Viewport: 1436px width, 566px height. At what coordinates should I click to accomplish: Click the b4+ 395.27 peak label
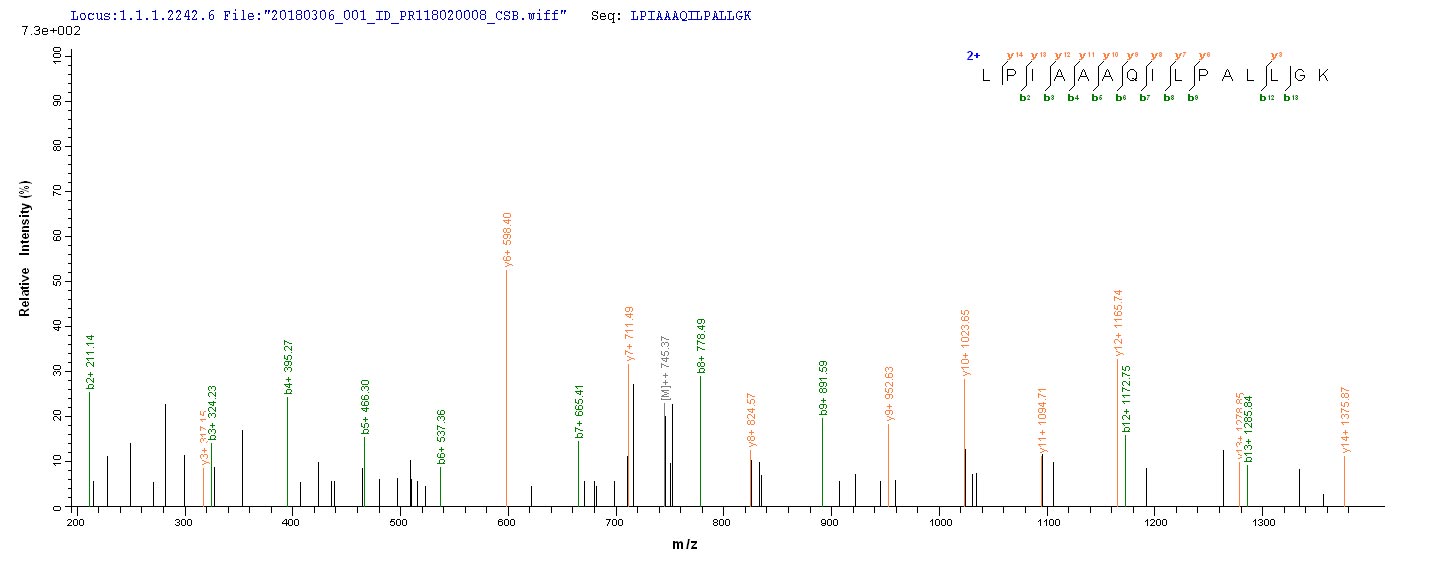point(288,367)
